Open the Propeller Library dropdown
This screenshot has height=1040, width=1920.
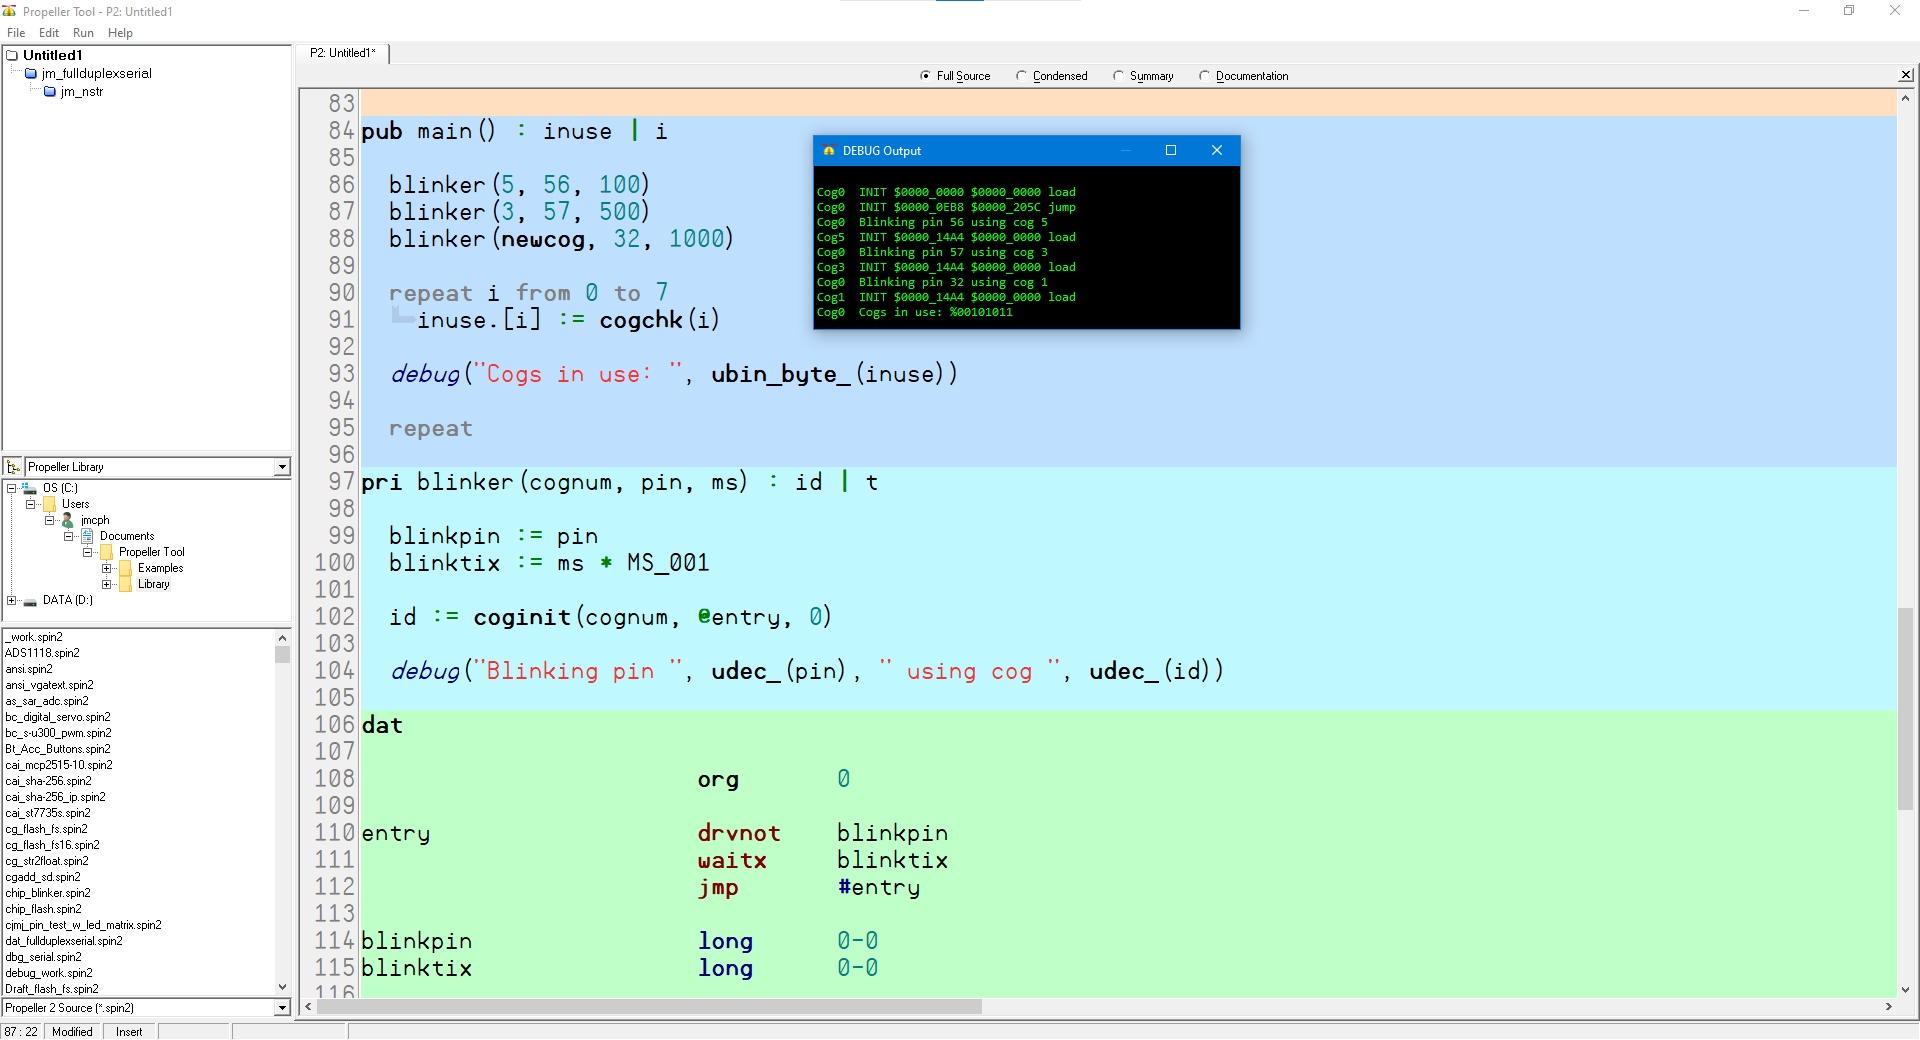pyautogui.click(x=282, y=467)
